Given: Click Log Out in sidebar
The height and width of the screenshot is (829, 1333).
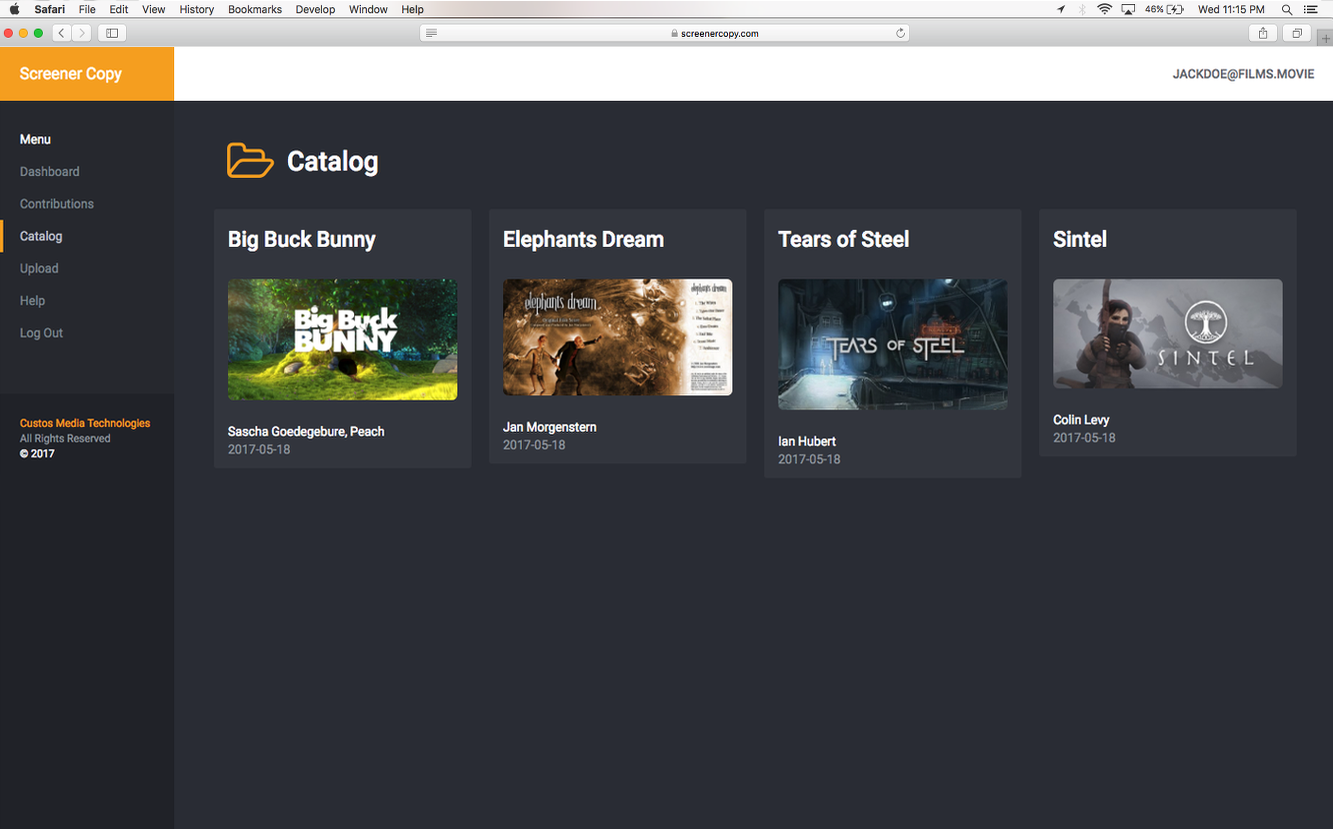Looking at the screenshot, I should click(41, 333).
